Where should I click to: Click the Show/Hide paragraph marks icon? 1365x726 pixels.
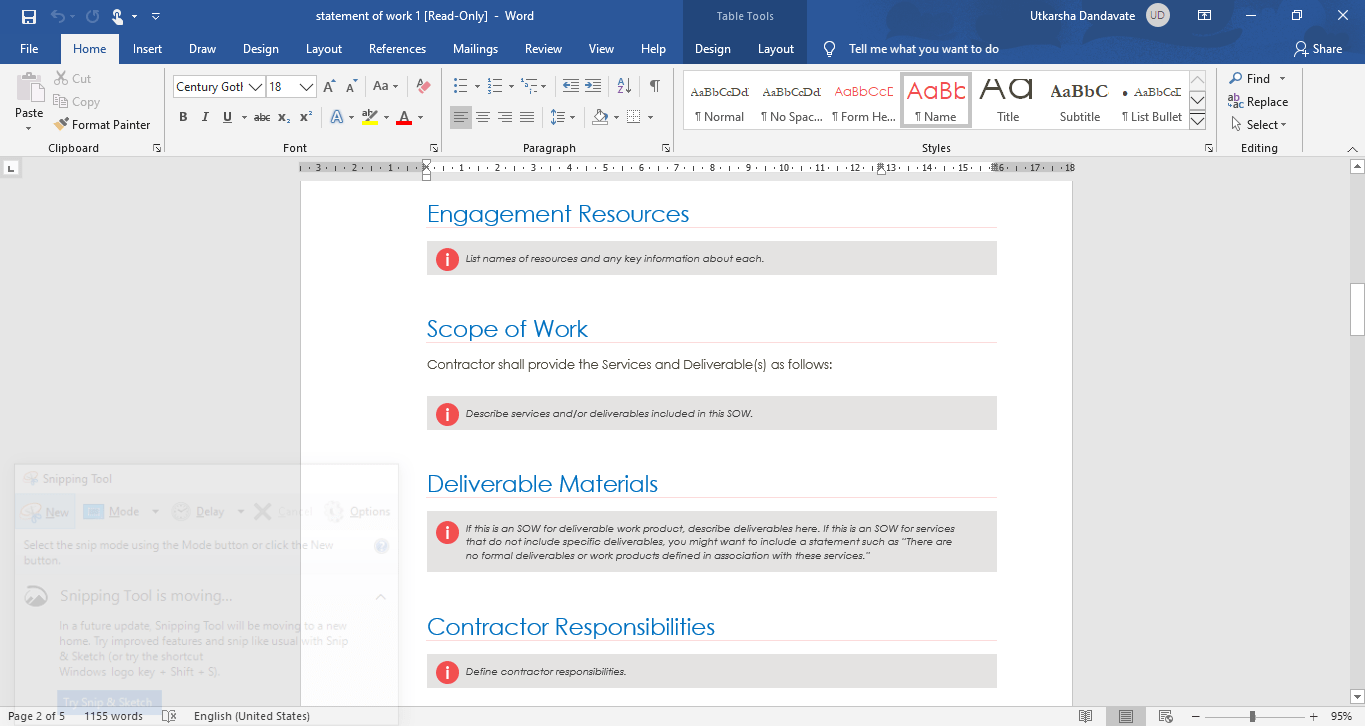coord(654,86)
